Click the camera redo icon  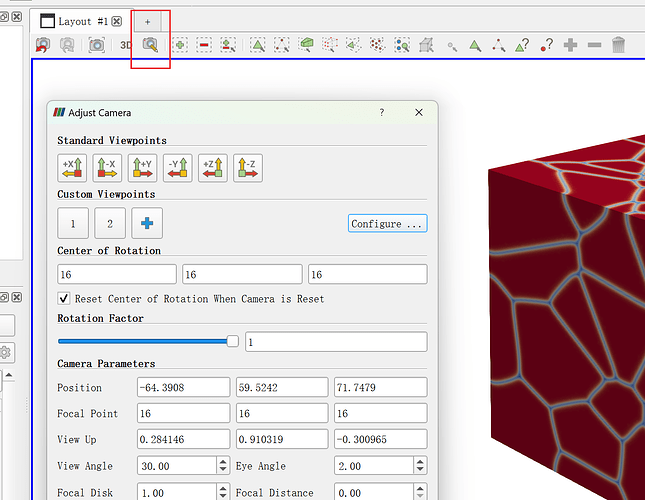tap(67, 45)
